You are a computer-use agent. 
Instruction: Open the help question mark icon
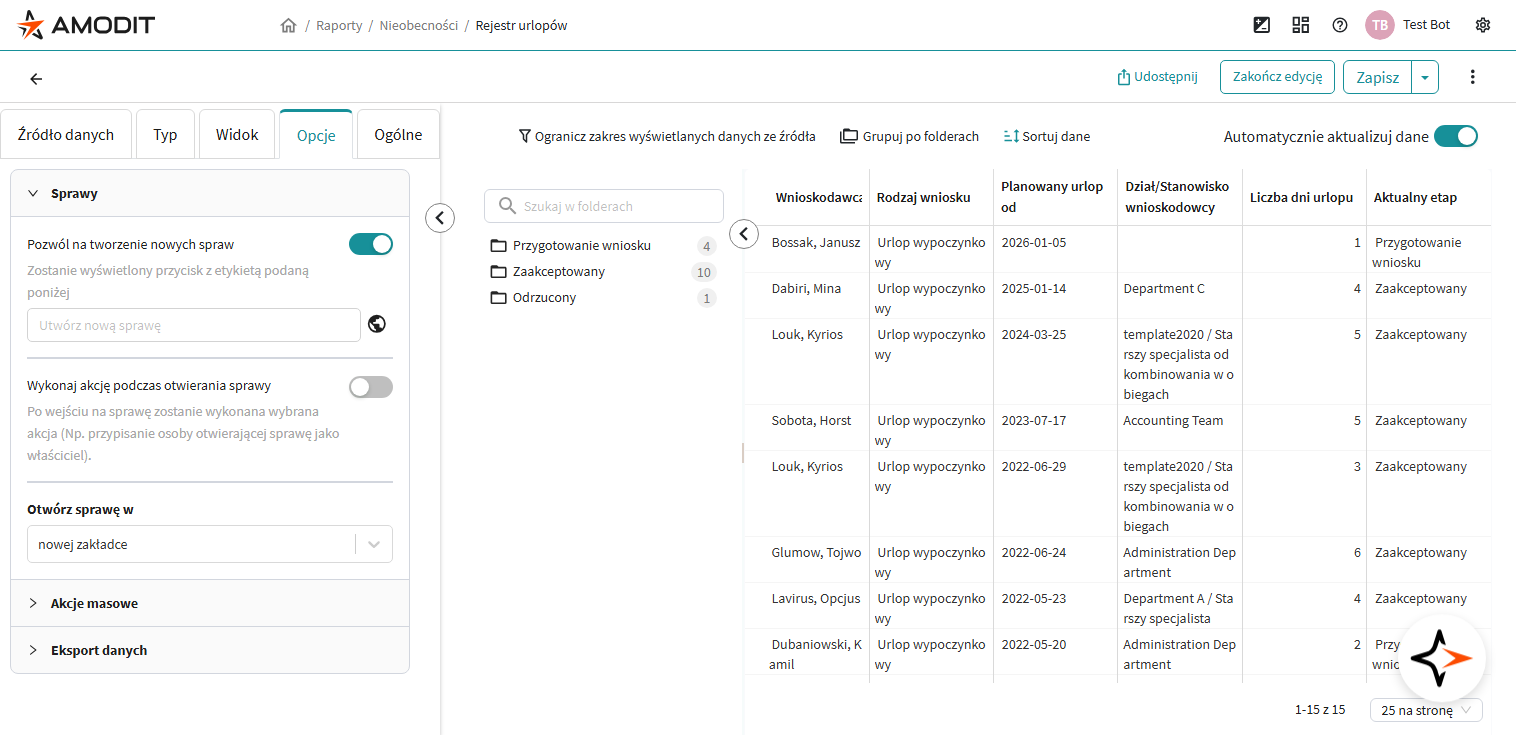[1340, 25]
